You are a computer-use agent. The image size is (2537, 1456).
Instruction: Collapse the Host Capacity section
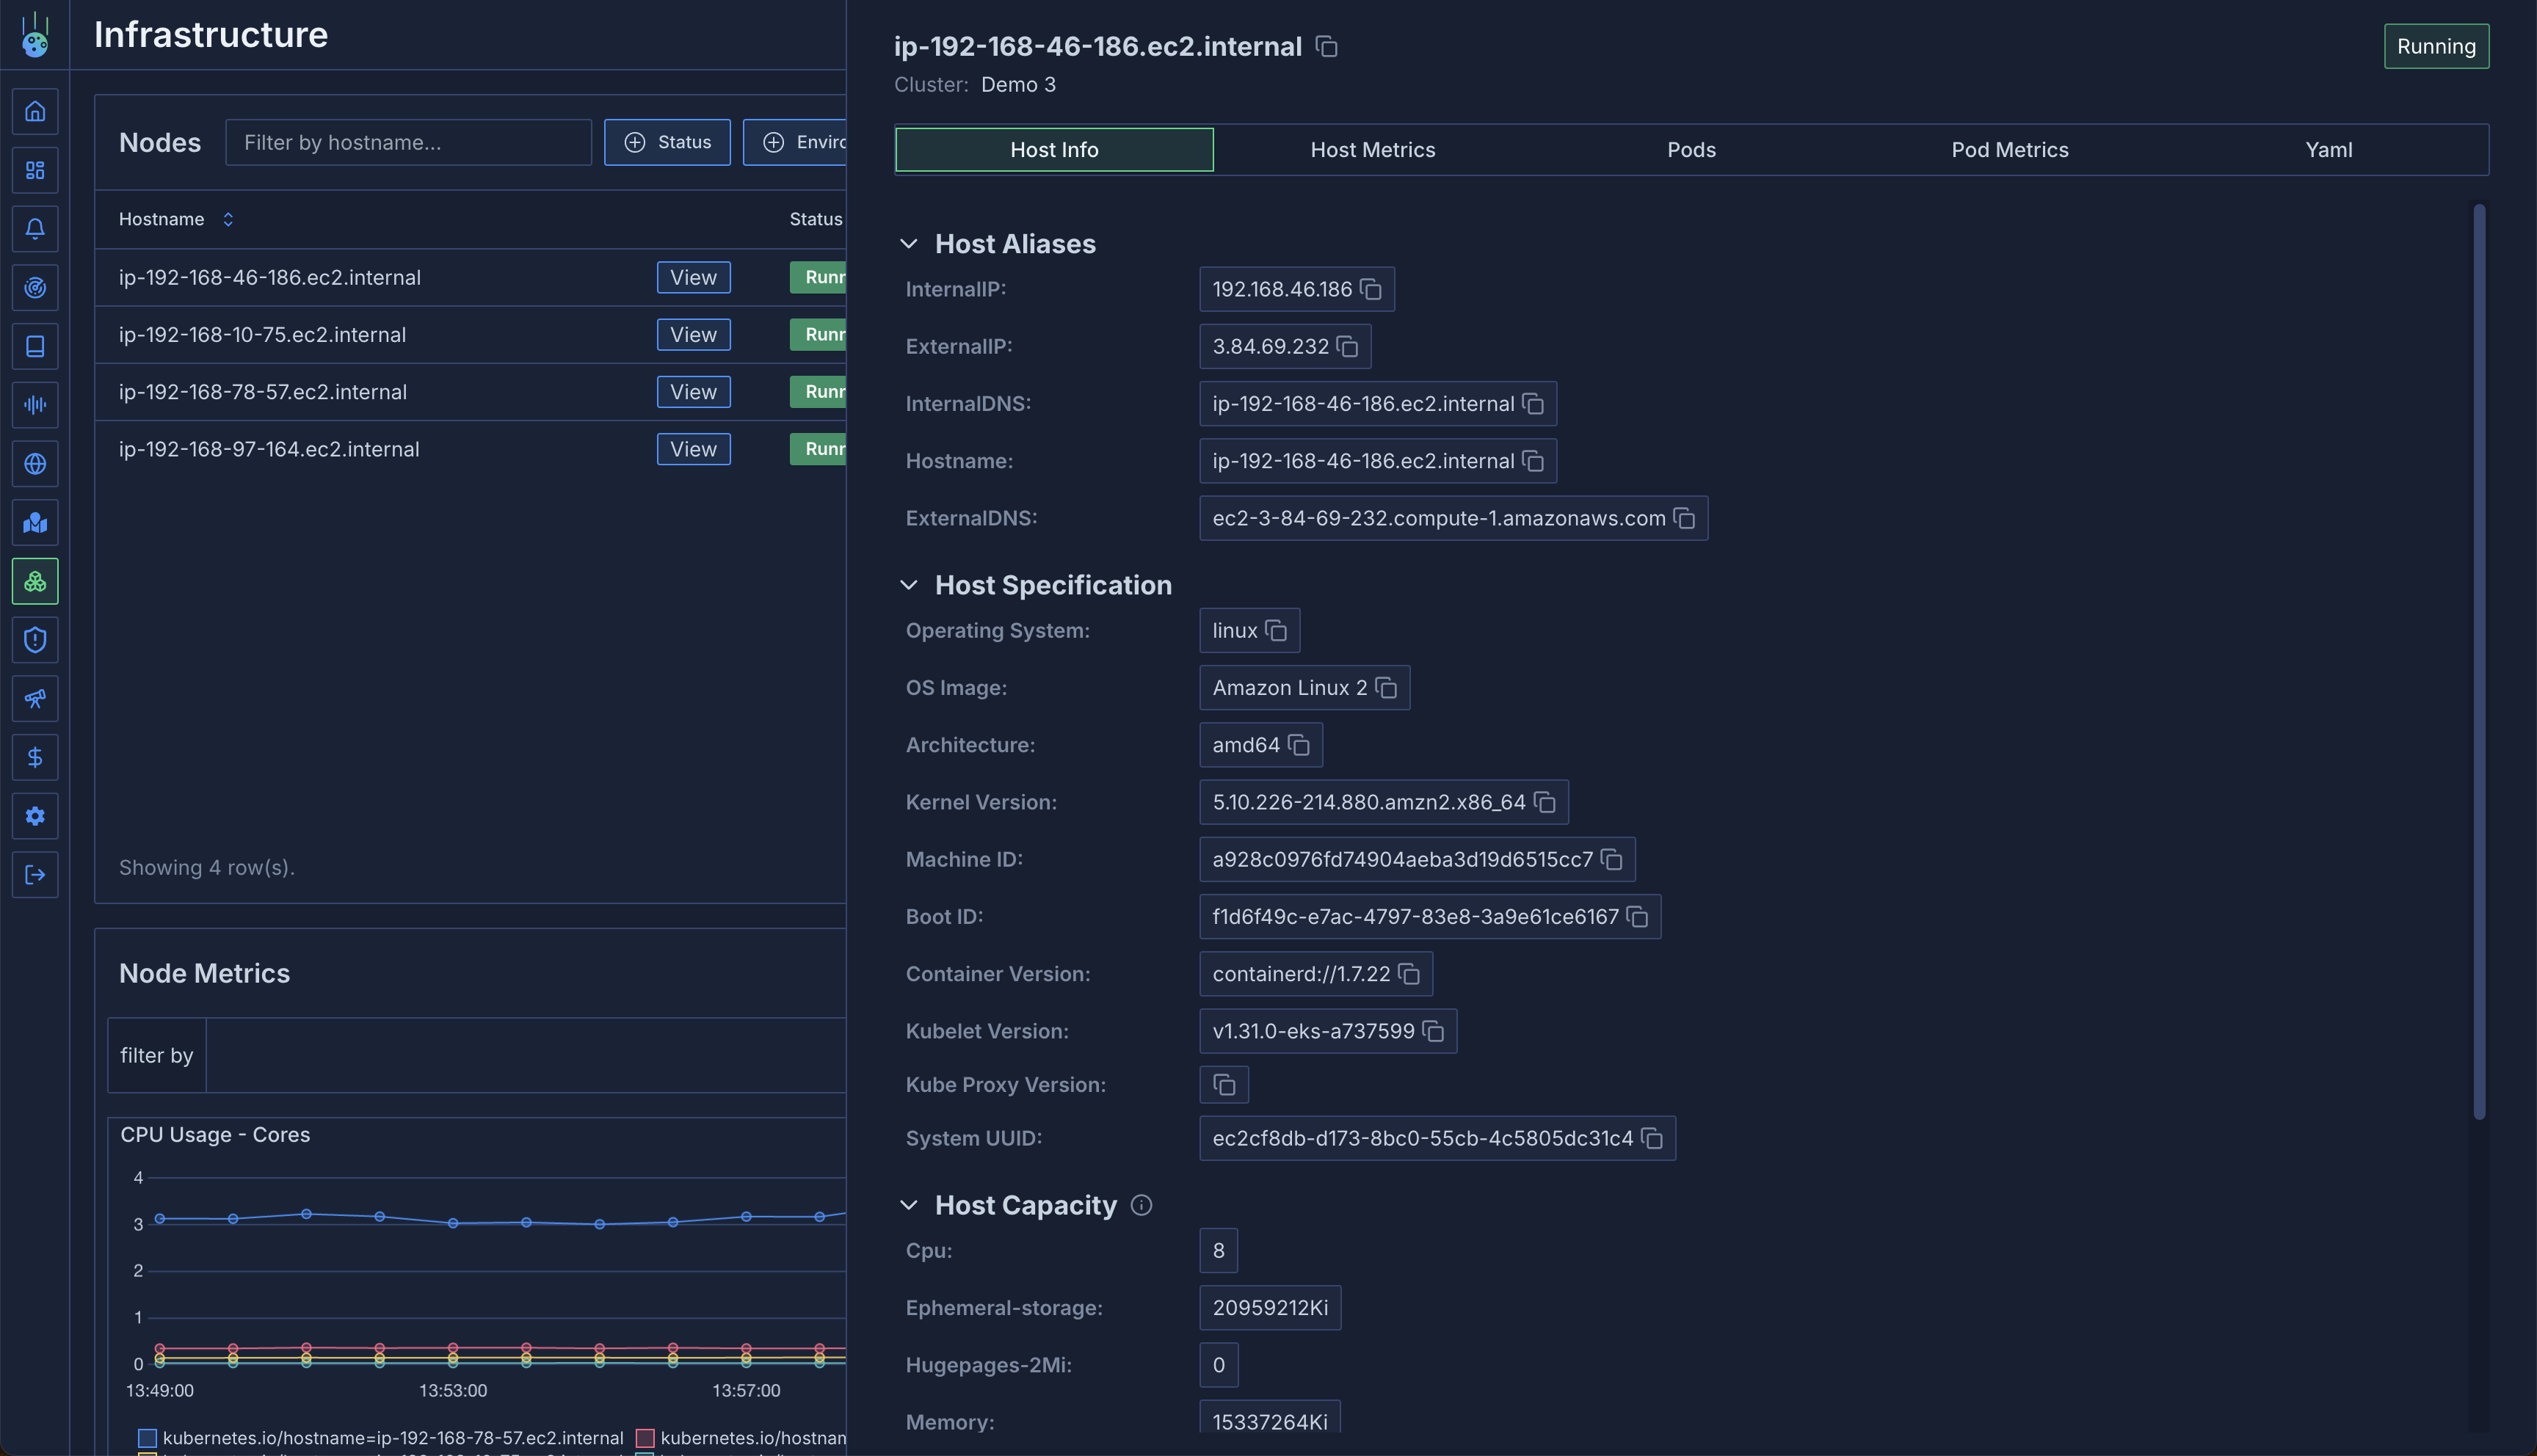pos(908,1205)
